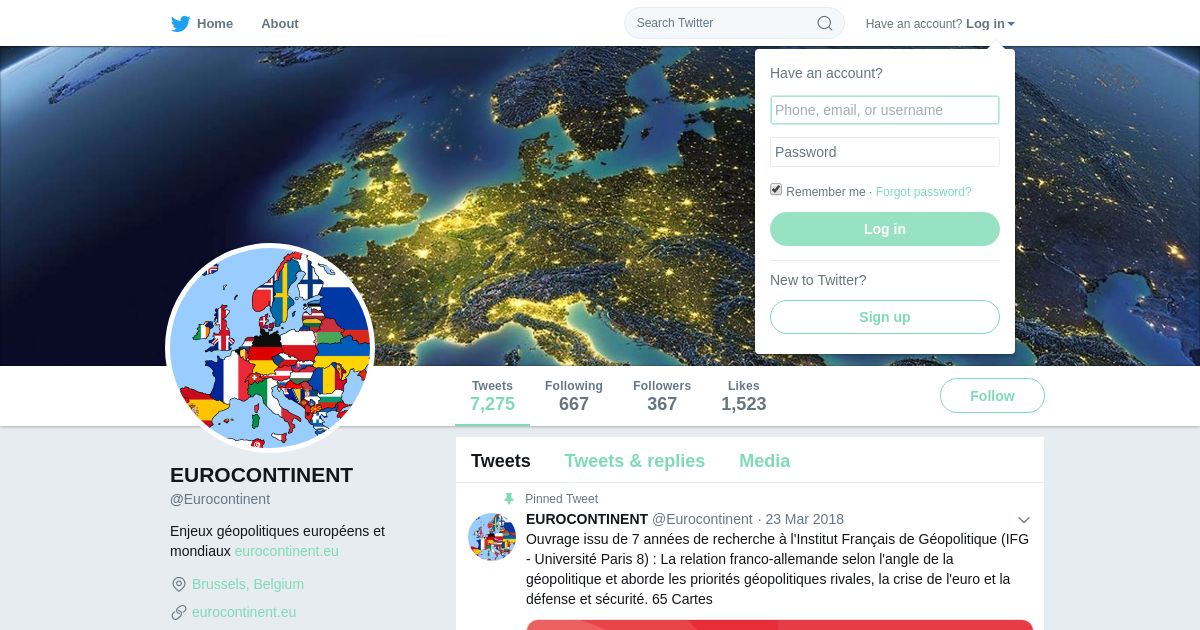
Task: Collapse the Log in dropdown caret
Action: pos(1011,24)
